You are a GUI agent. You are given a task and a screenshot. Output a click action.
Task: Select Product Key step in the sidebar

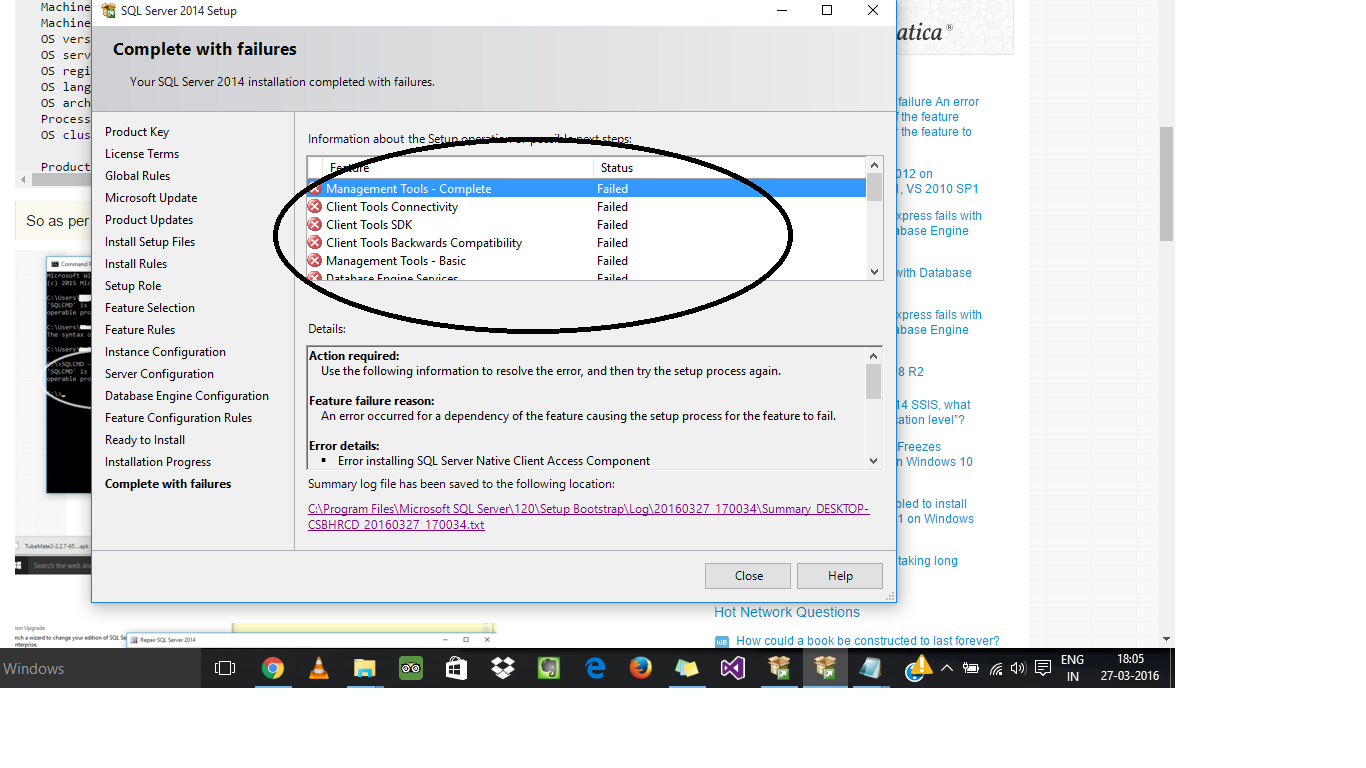coord(136,131)
